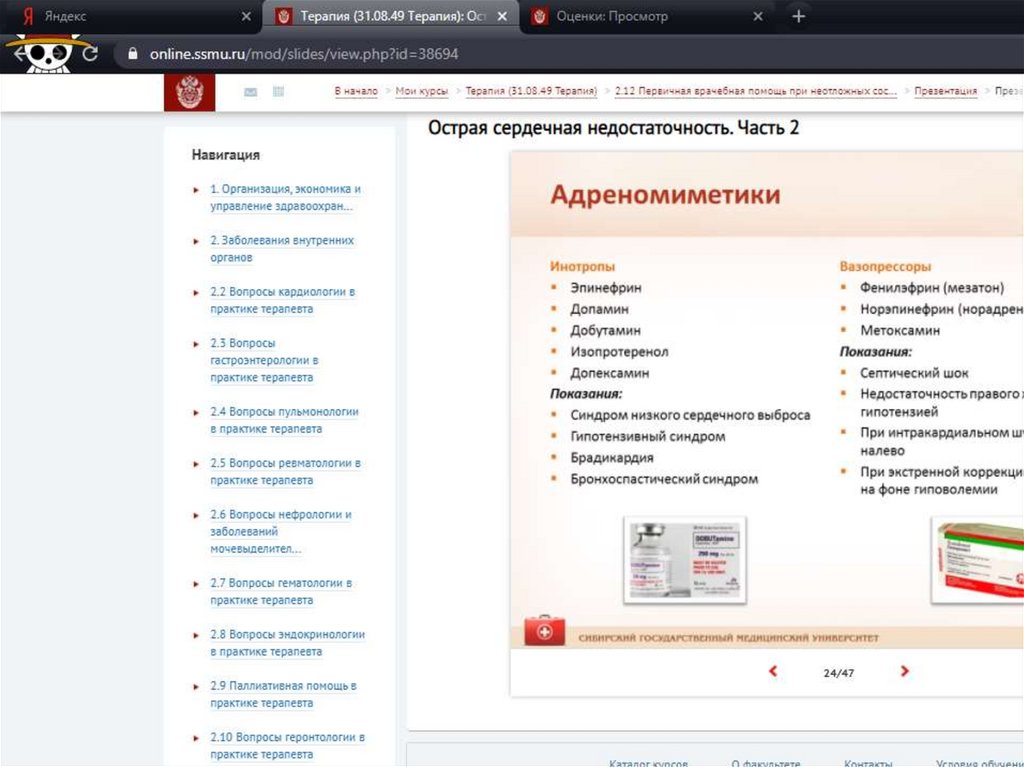Image resolution: width=1024 pixels, height=767 pixels.
Task: Expand arrow beside 2.3 Вопросы гастроэнтерологии
Action: point(196,344)
